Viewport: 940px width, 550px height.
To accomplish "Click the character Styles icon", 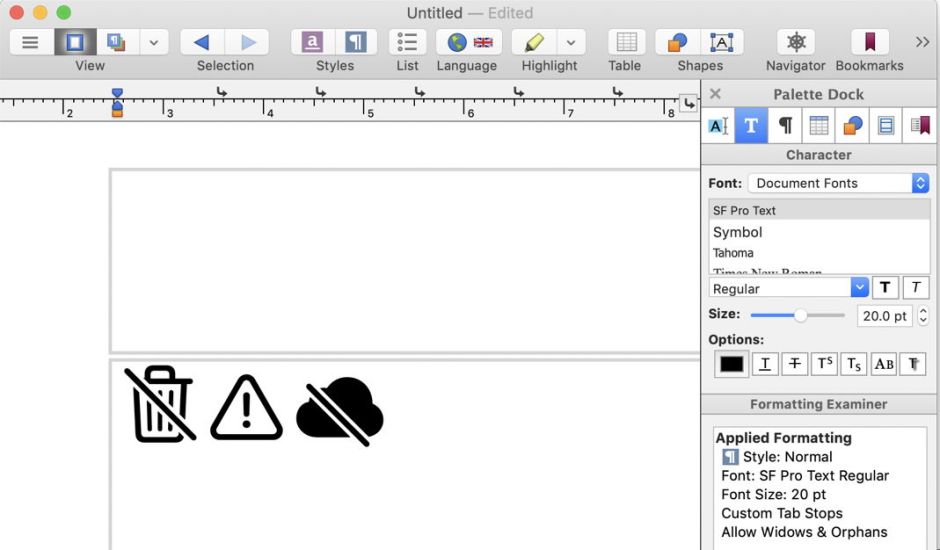I will pos(313,42).
